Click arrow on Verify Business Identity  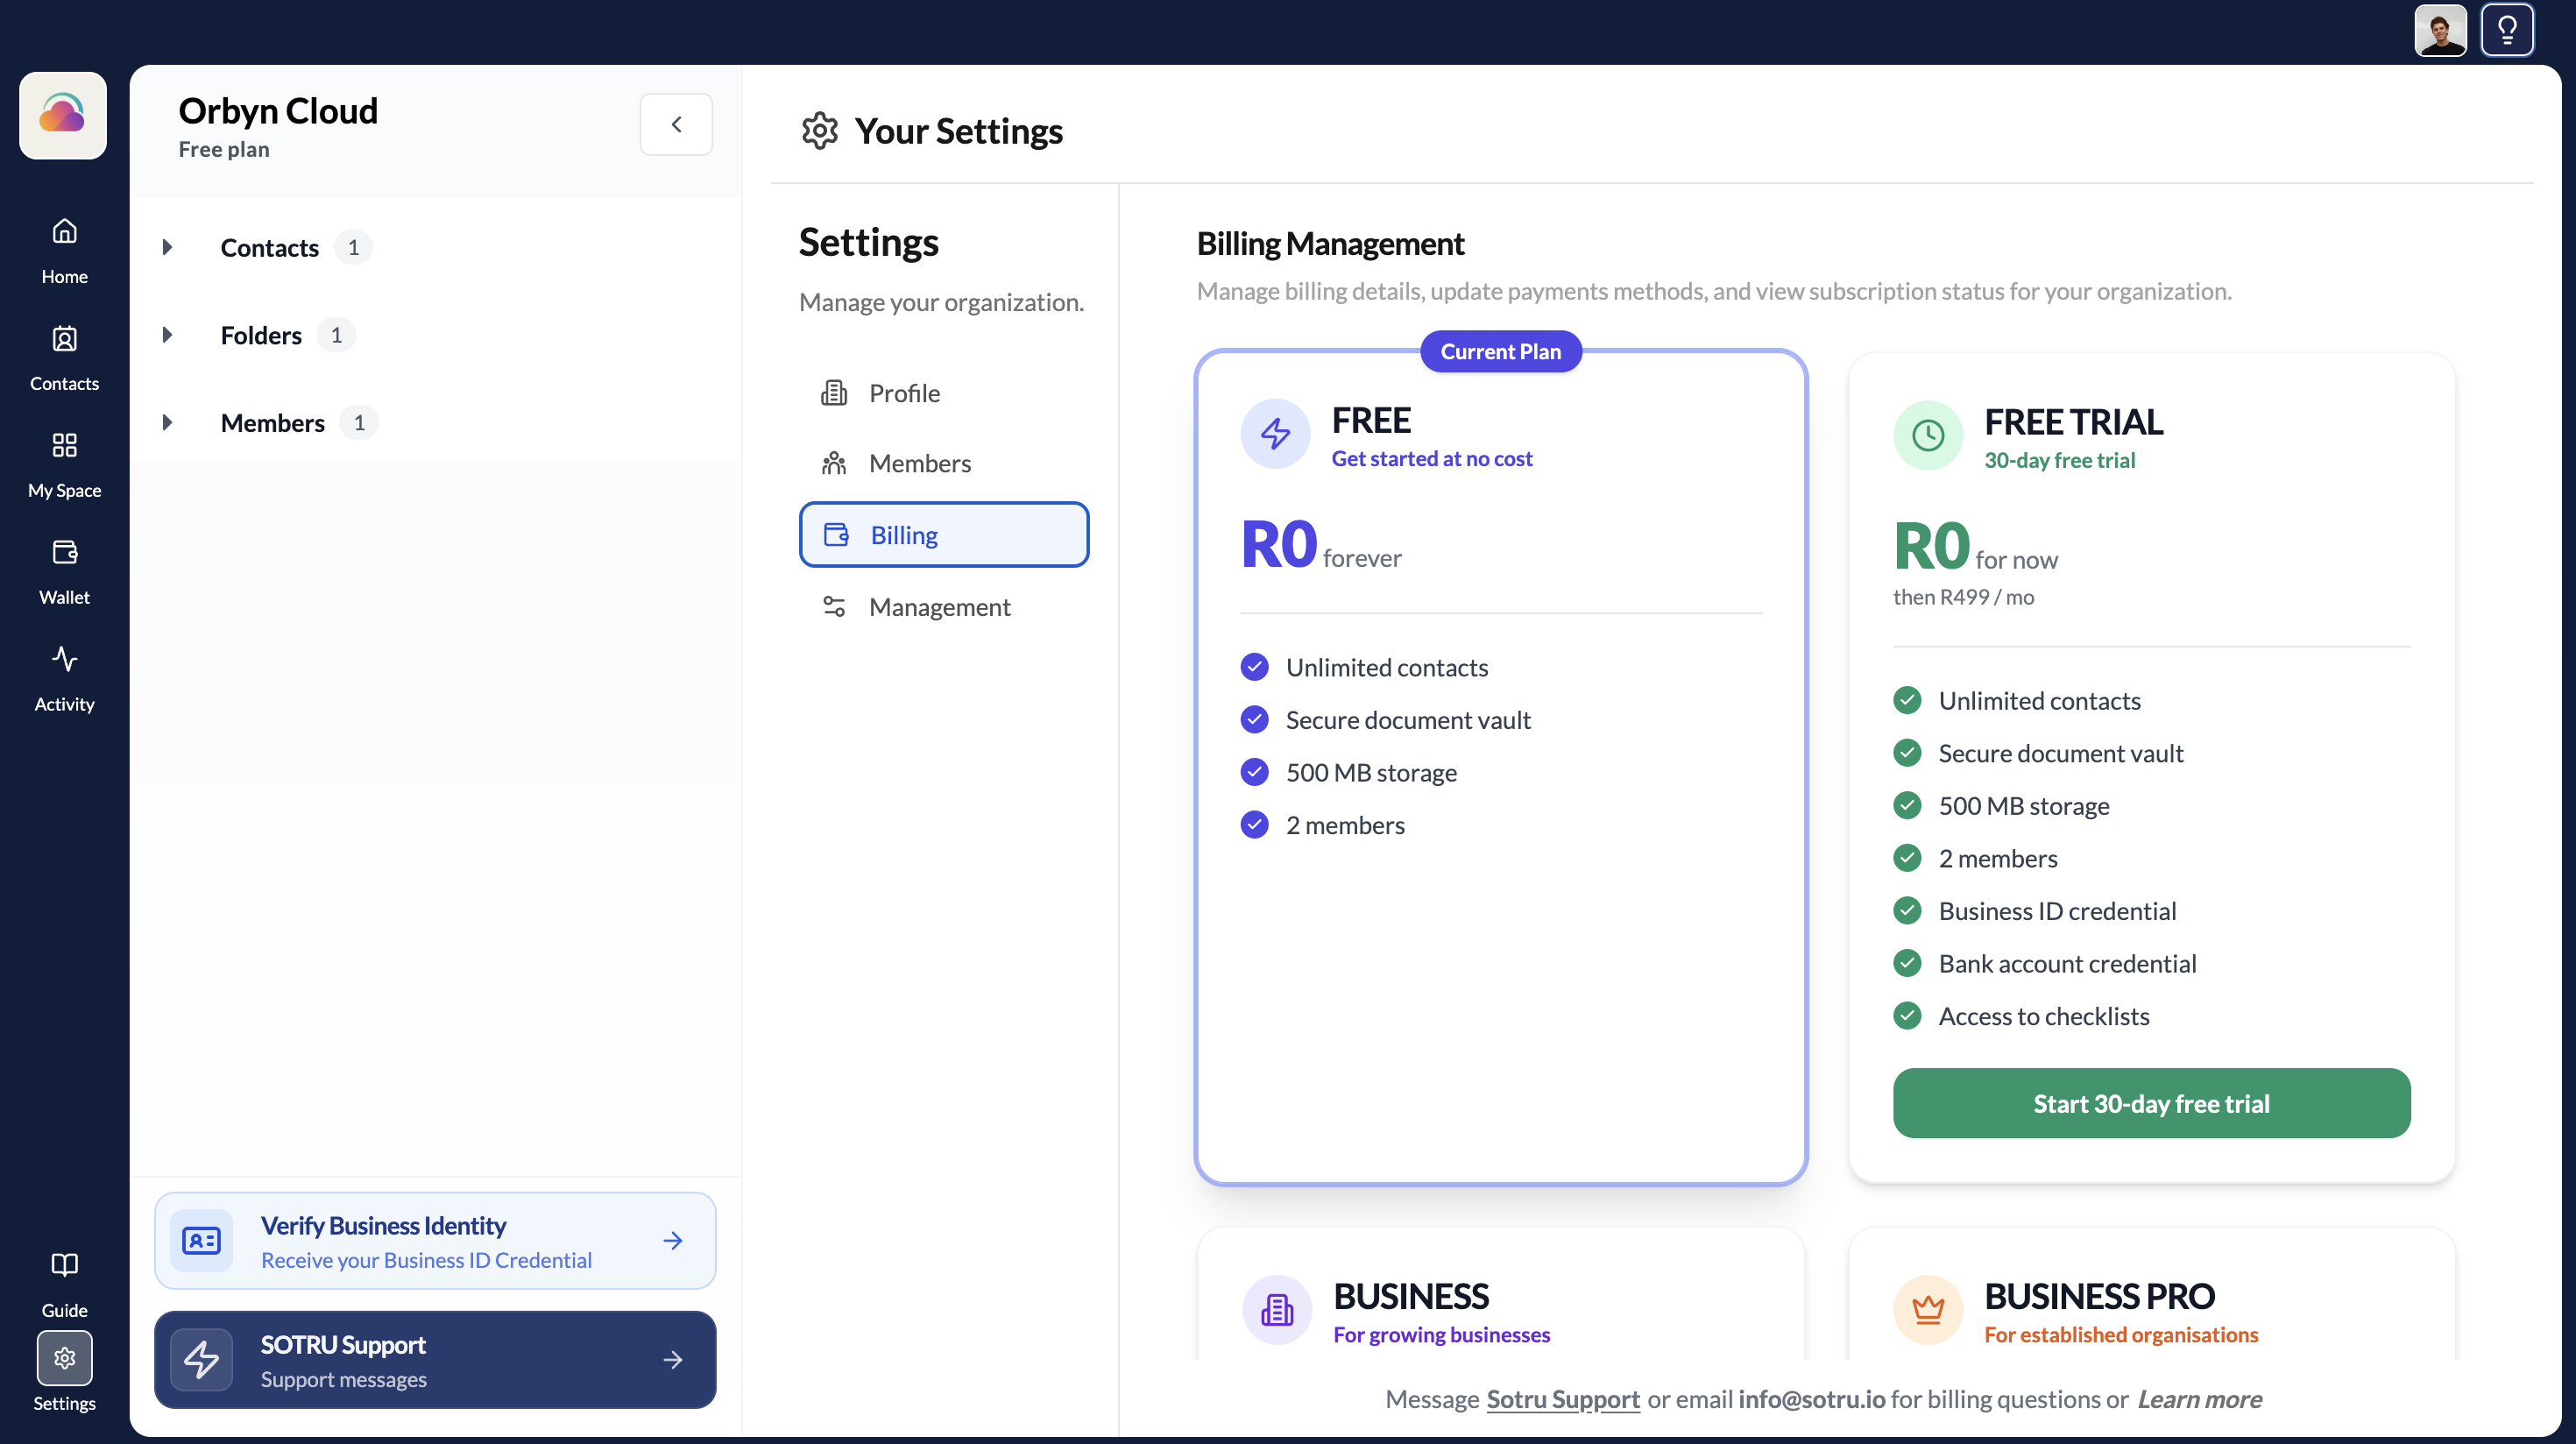point(673,1240)
